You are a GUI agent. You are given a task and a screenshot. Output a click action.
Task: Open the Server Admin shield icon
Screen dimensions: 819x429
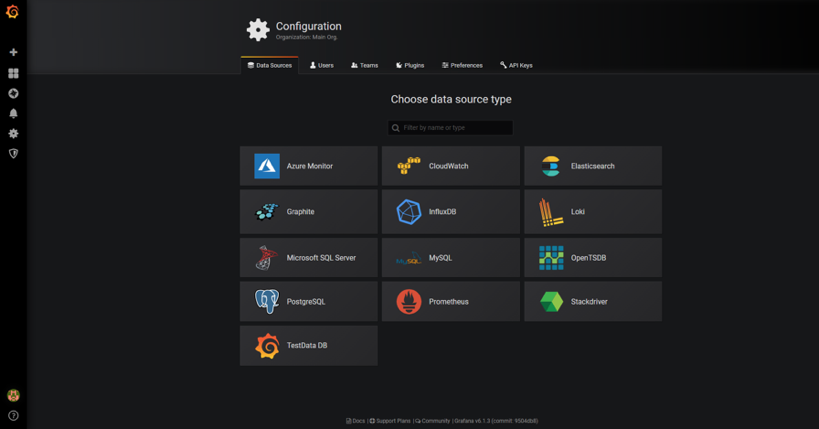click(x=14, y=154)
